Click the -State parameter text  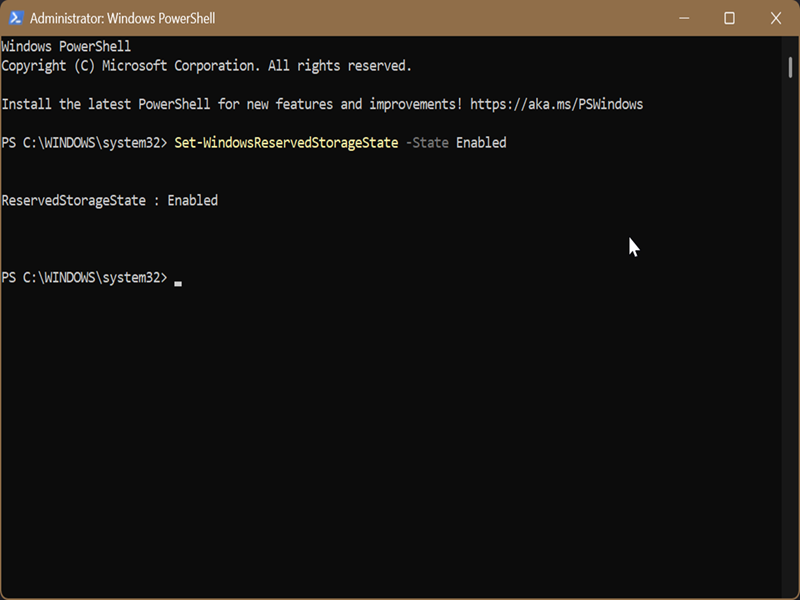[427, 142]
